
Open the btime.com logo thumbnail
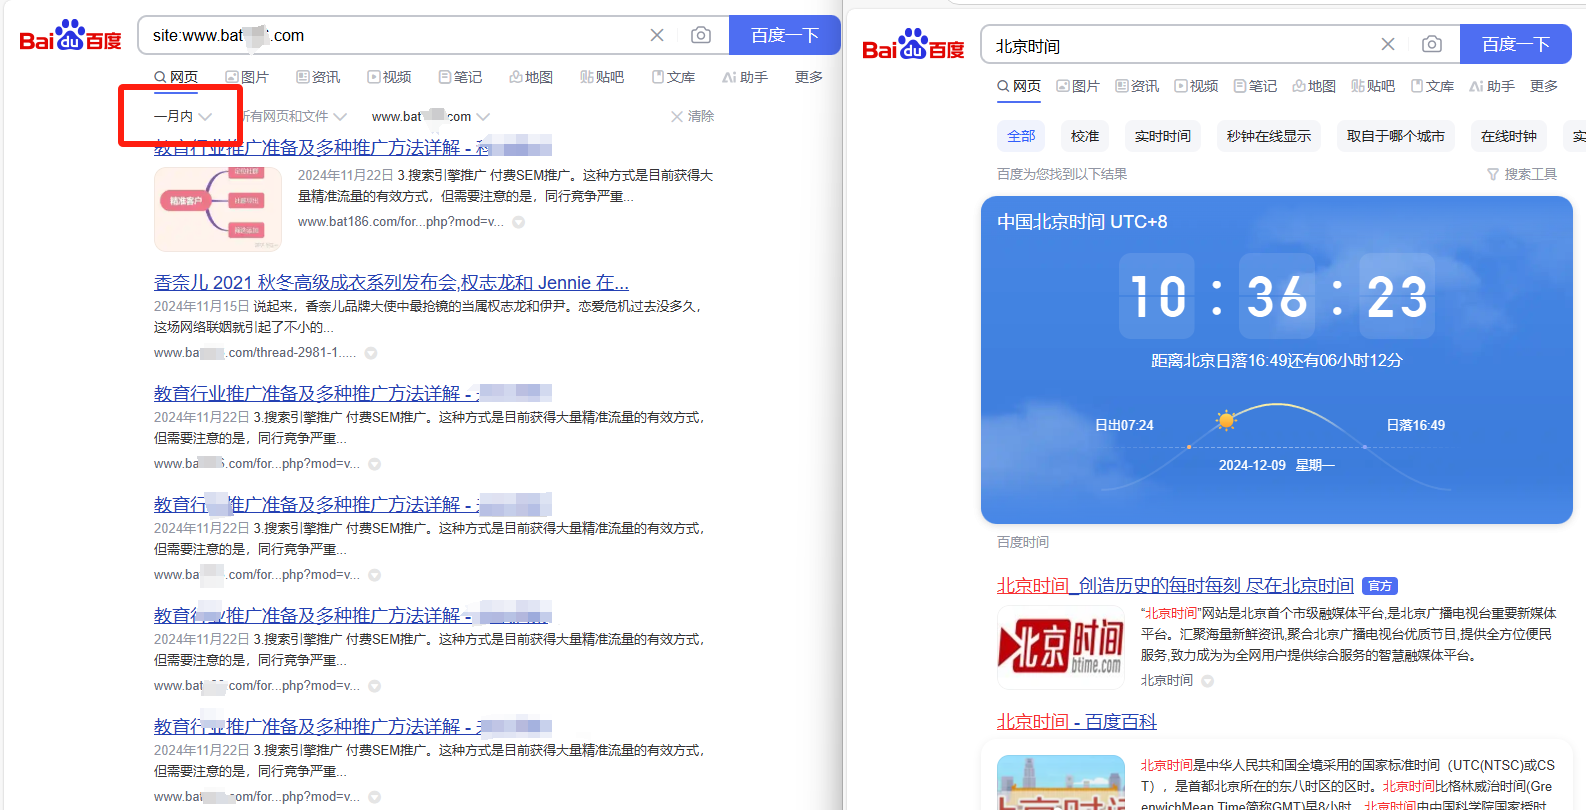(x=1061, y=647)
